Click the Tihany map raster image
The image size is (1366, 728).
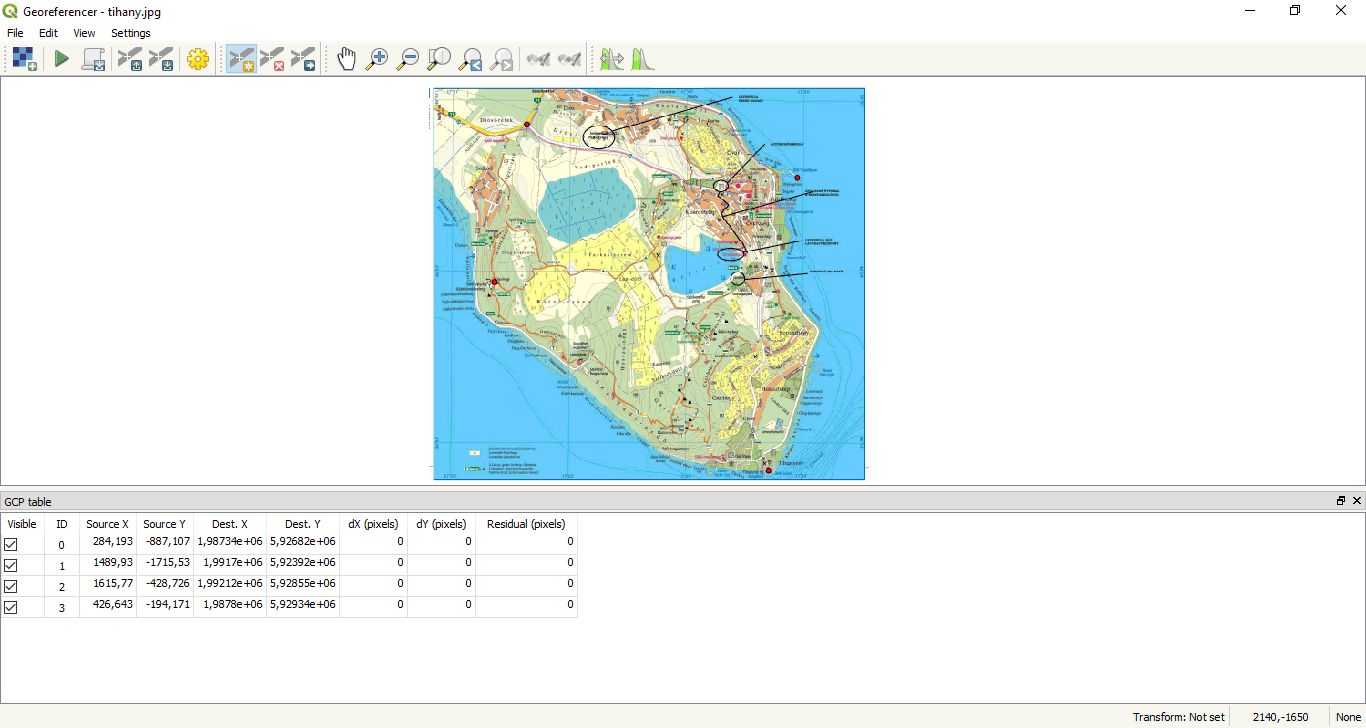coord(649,284)
